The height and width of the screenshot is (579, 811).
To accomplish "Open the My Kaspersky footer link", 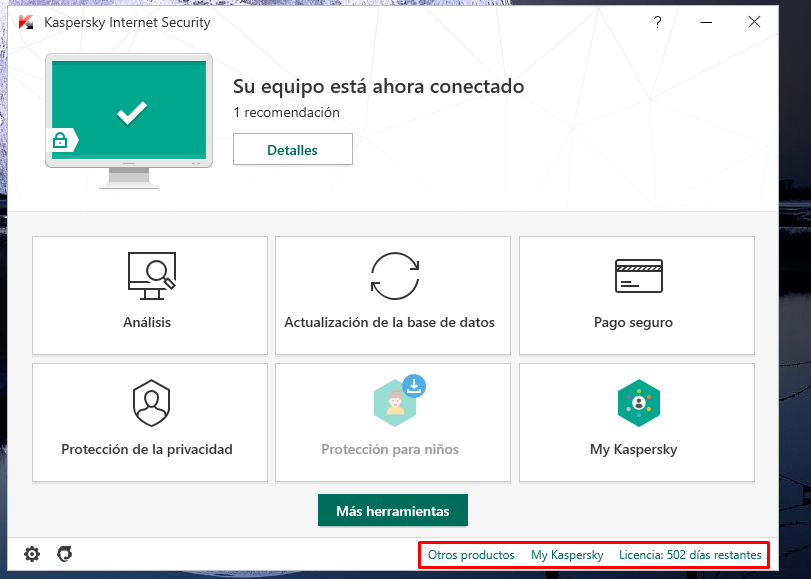I will [567, 555].
